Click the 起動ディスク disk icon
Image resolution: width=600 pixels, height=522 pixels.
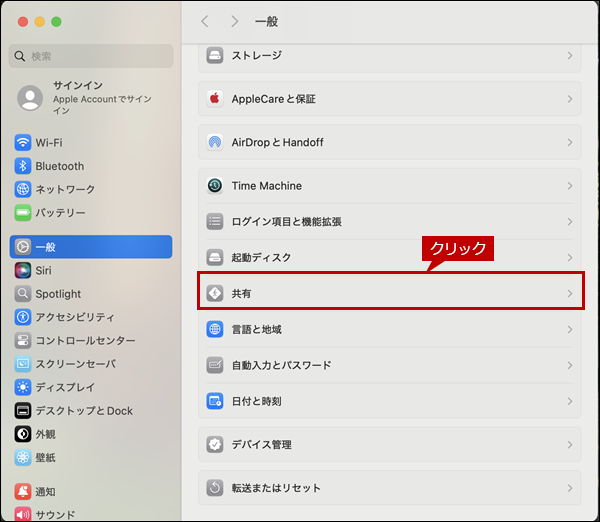215,258
